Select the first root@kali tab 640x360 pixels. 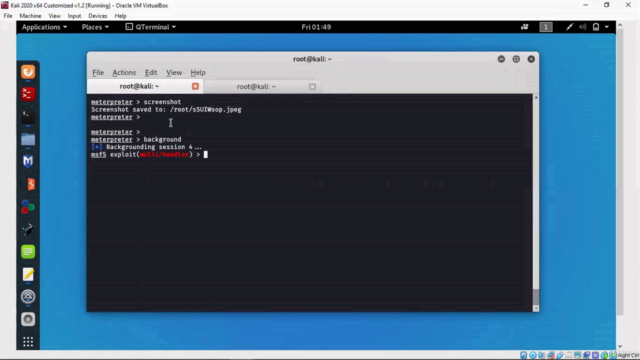click(x=145, y=86)
